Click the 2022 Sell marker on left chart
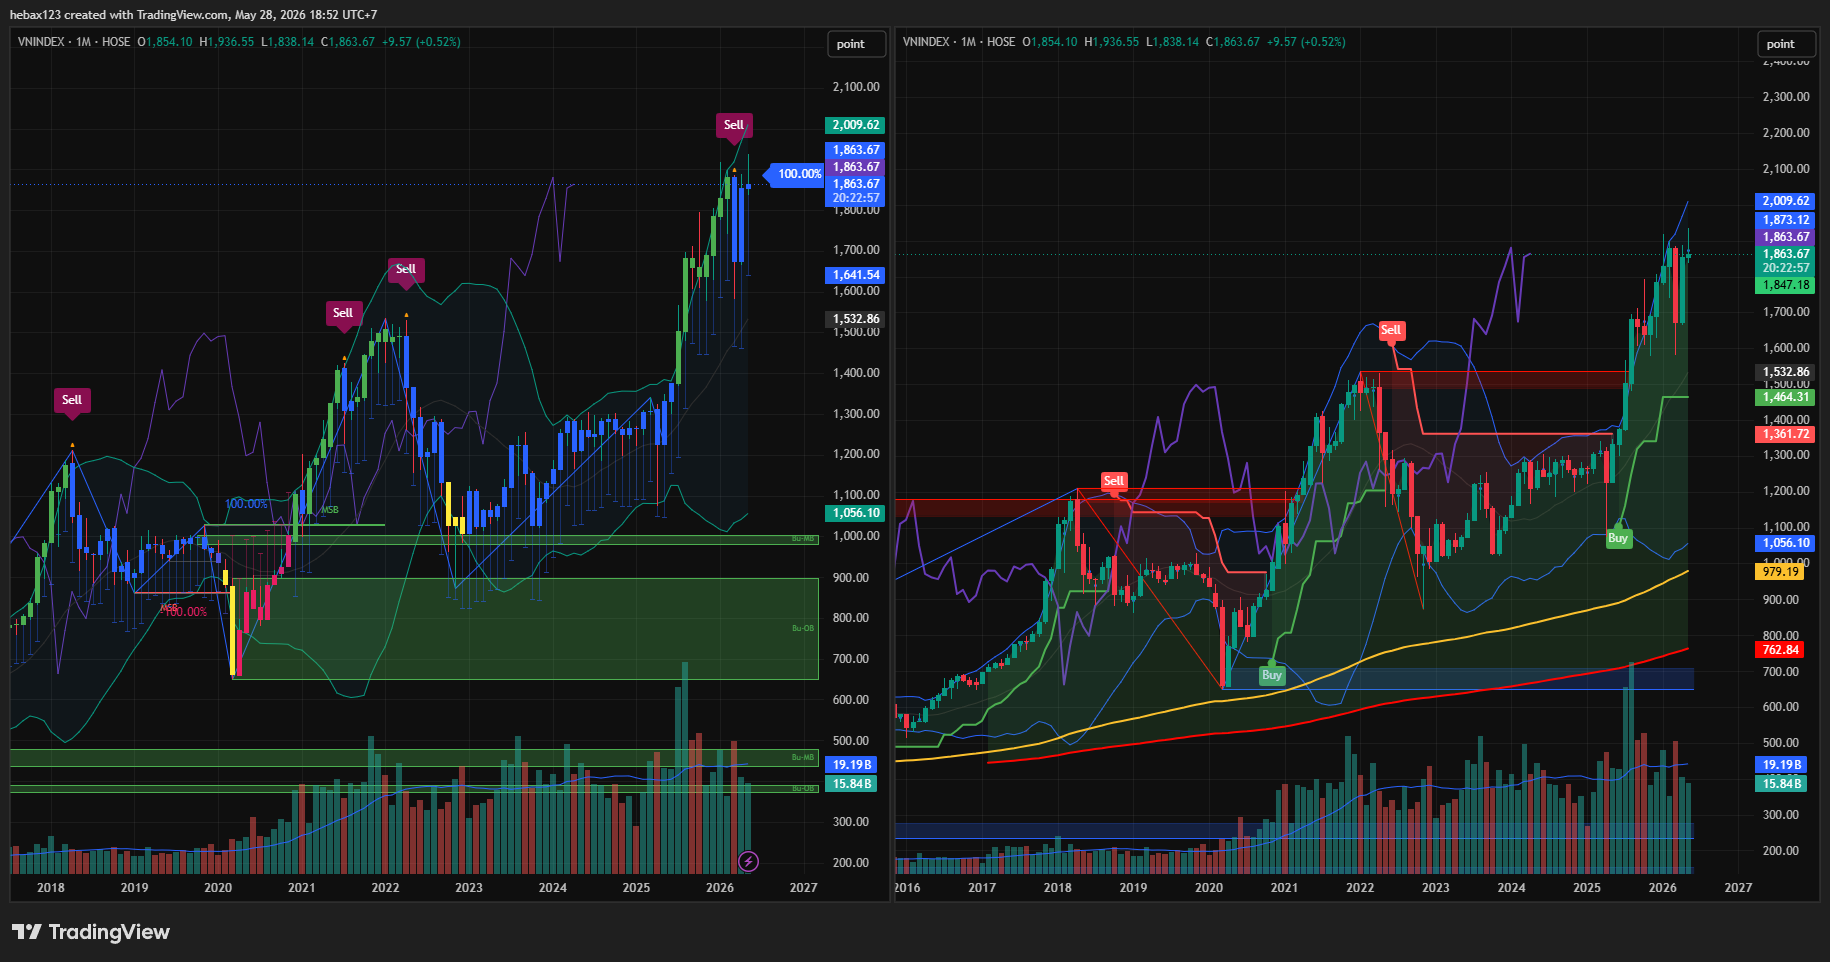1830x962 pixels. coord(405,270)
